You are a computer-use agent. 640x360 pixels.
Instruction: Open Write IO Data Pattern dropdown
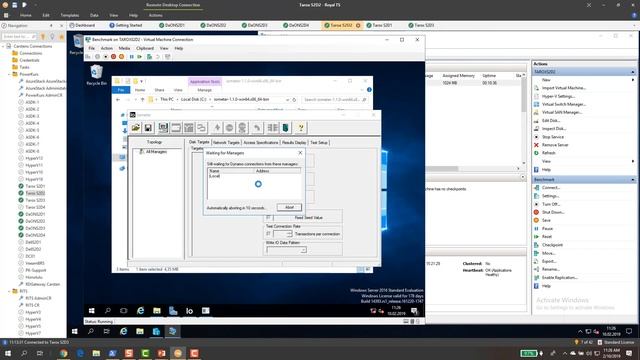point(303,250)
